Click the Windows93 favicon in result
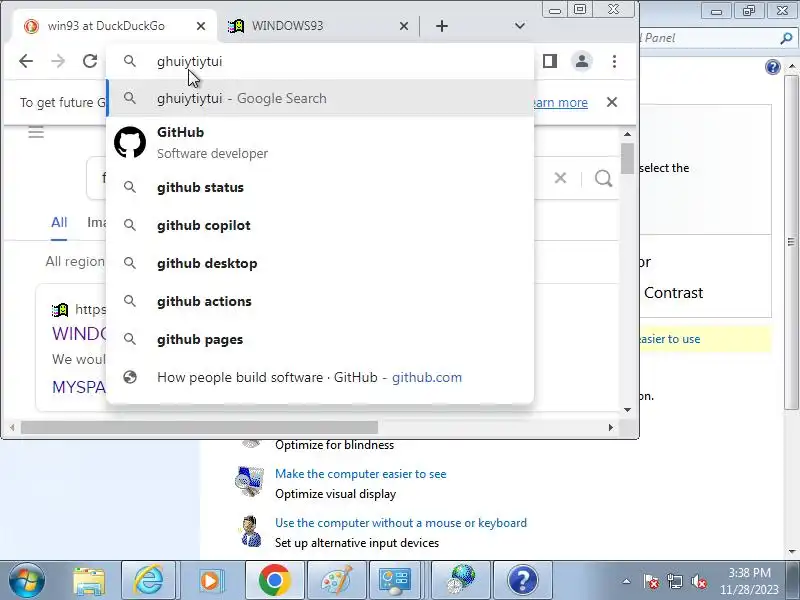The height and width of the screenshot is (600, 800). [x=60, y=309]
